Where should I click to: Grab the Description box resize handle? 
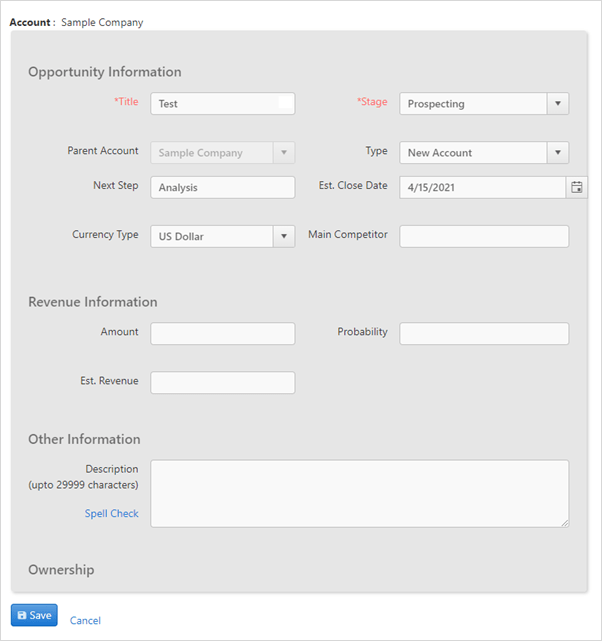click(564, 523)
